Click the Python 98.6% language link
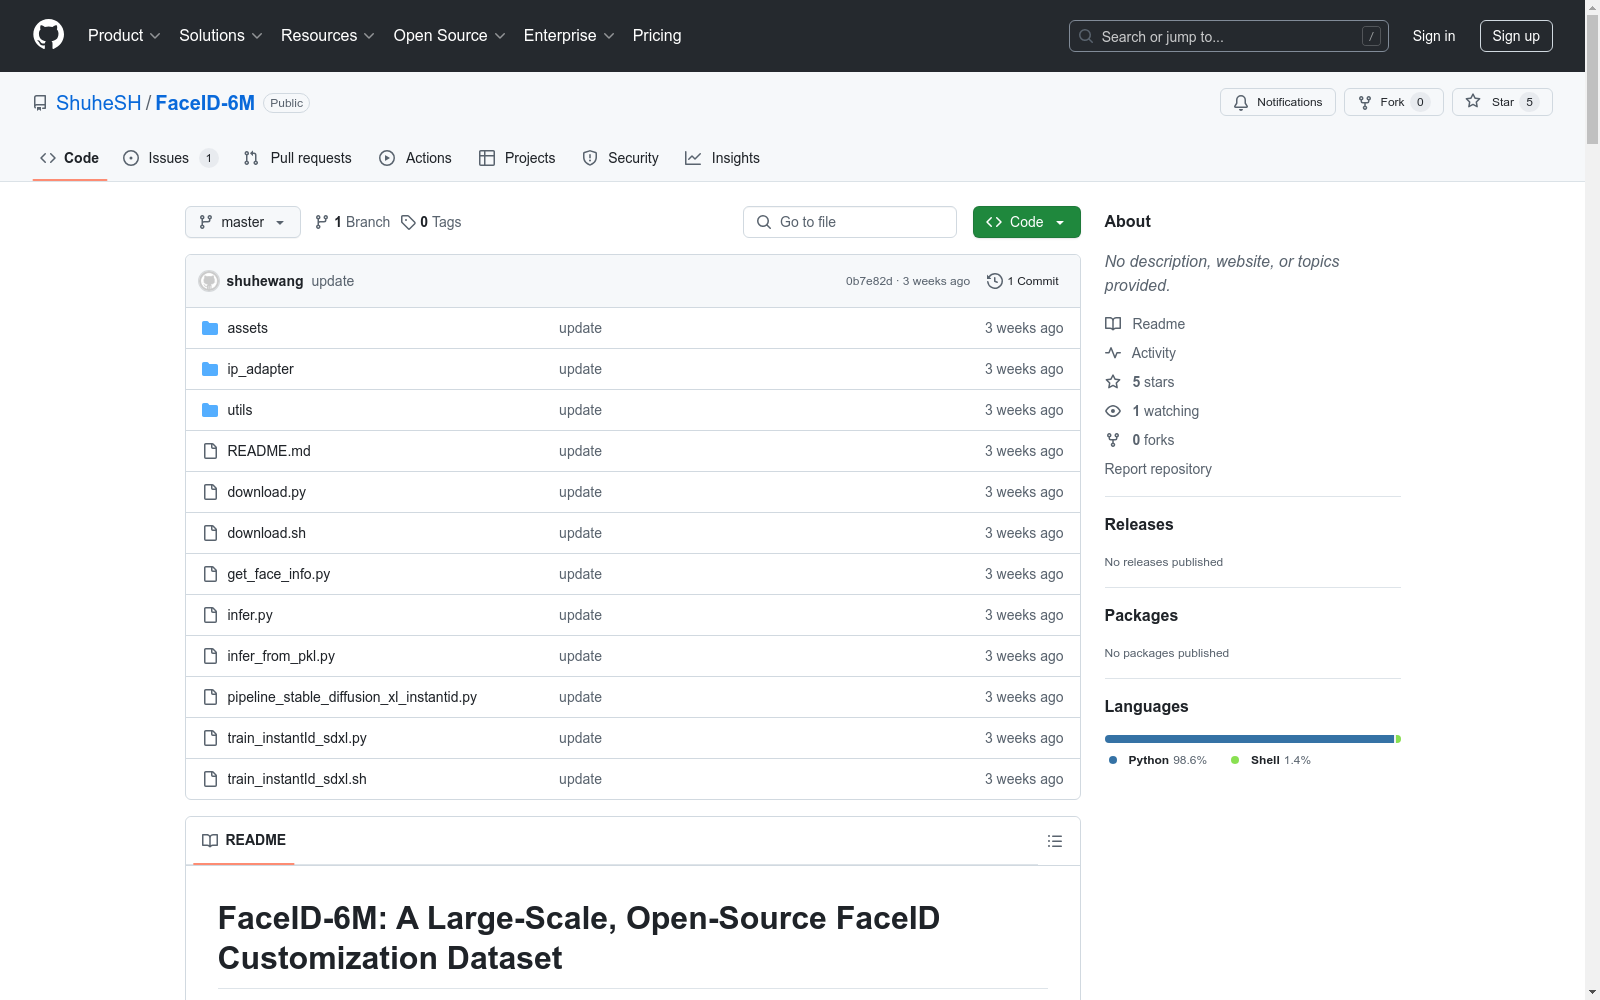Image resolution: width=1600 pixels, height=1000 pixels. (1158, 760)
